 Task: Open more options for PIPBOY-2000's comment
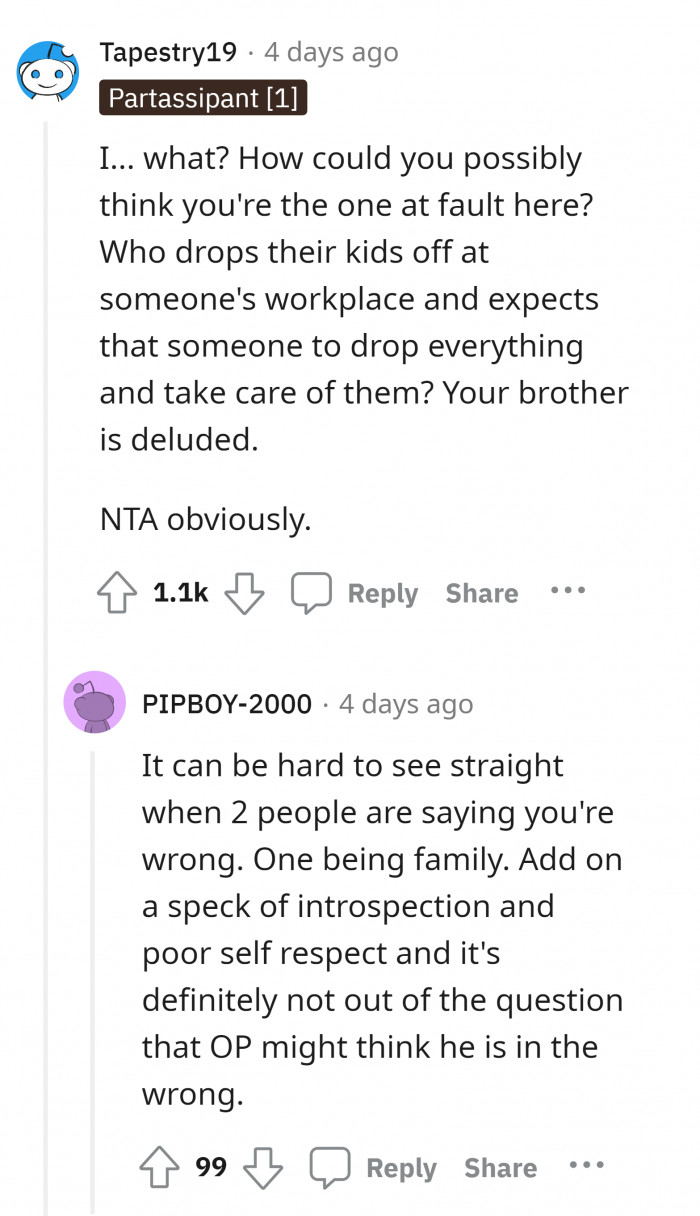click(x=586, y=1165)
